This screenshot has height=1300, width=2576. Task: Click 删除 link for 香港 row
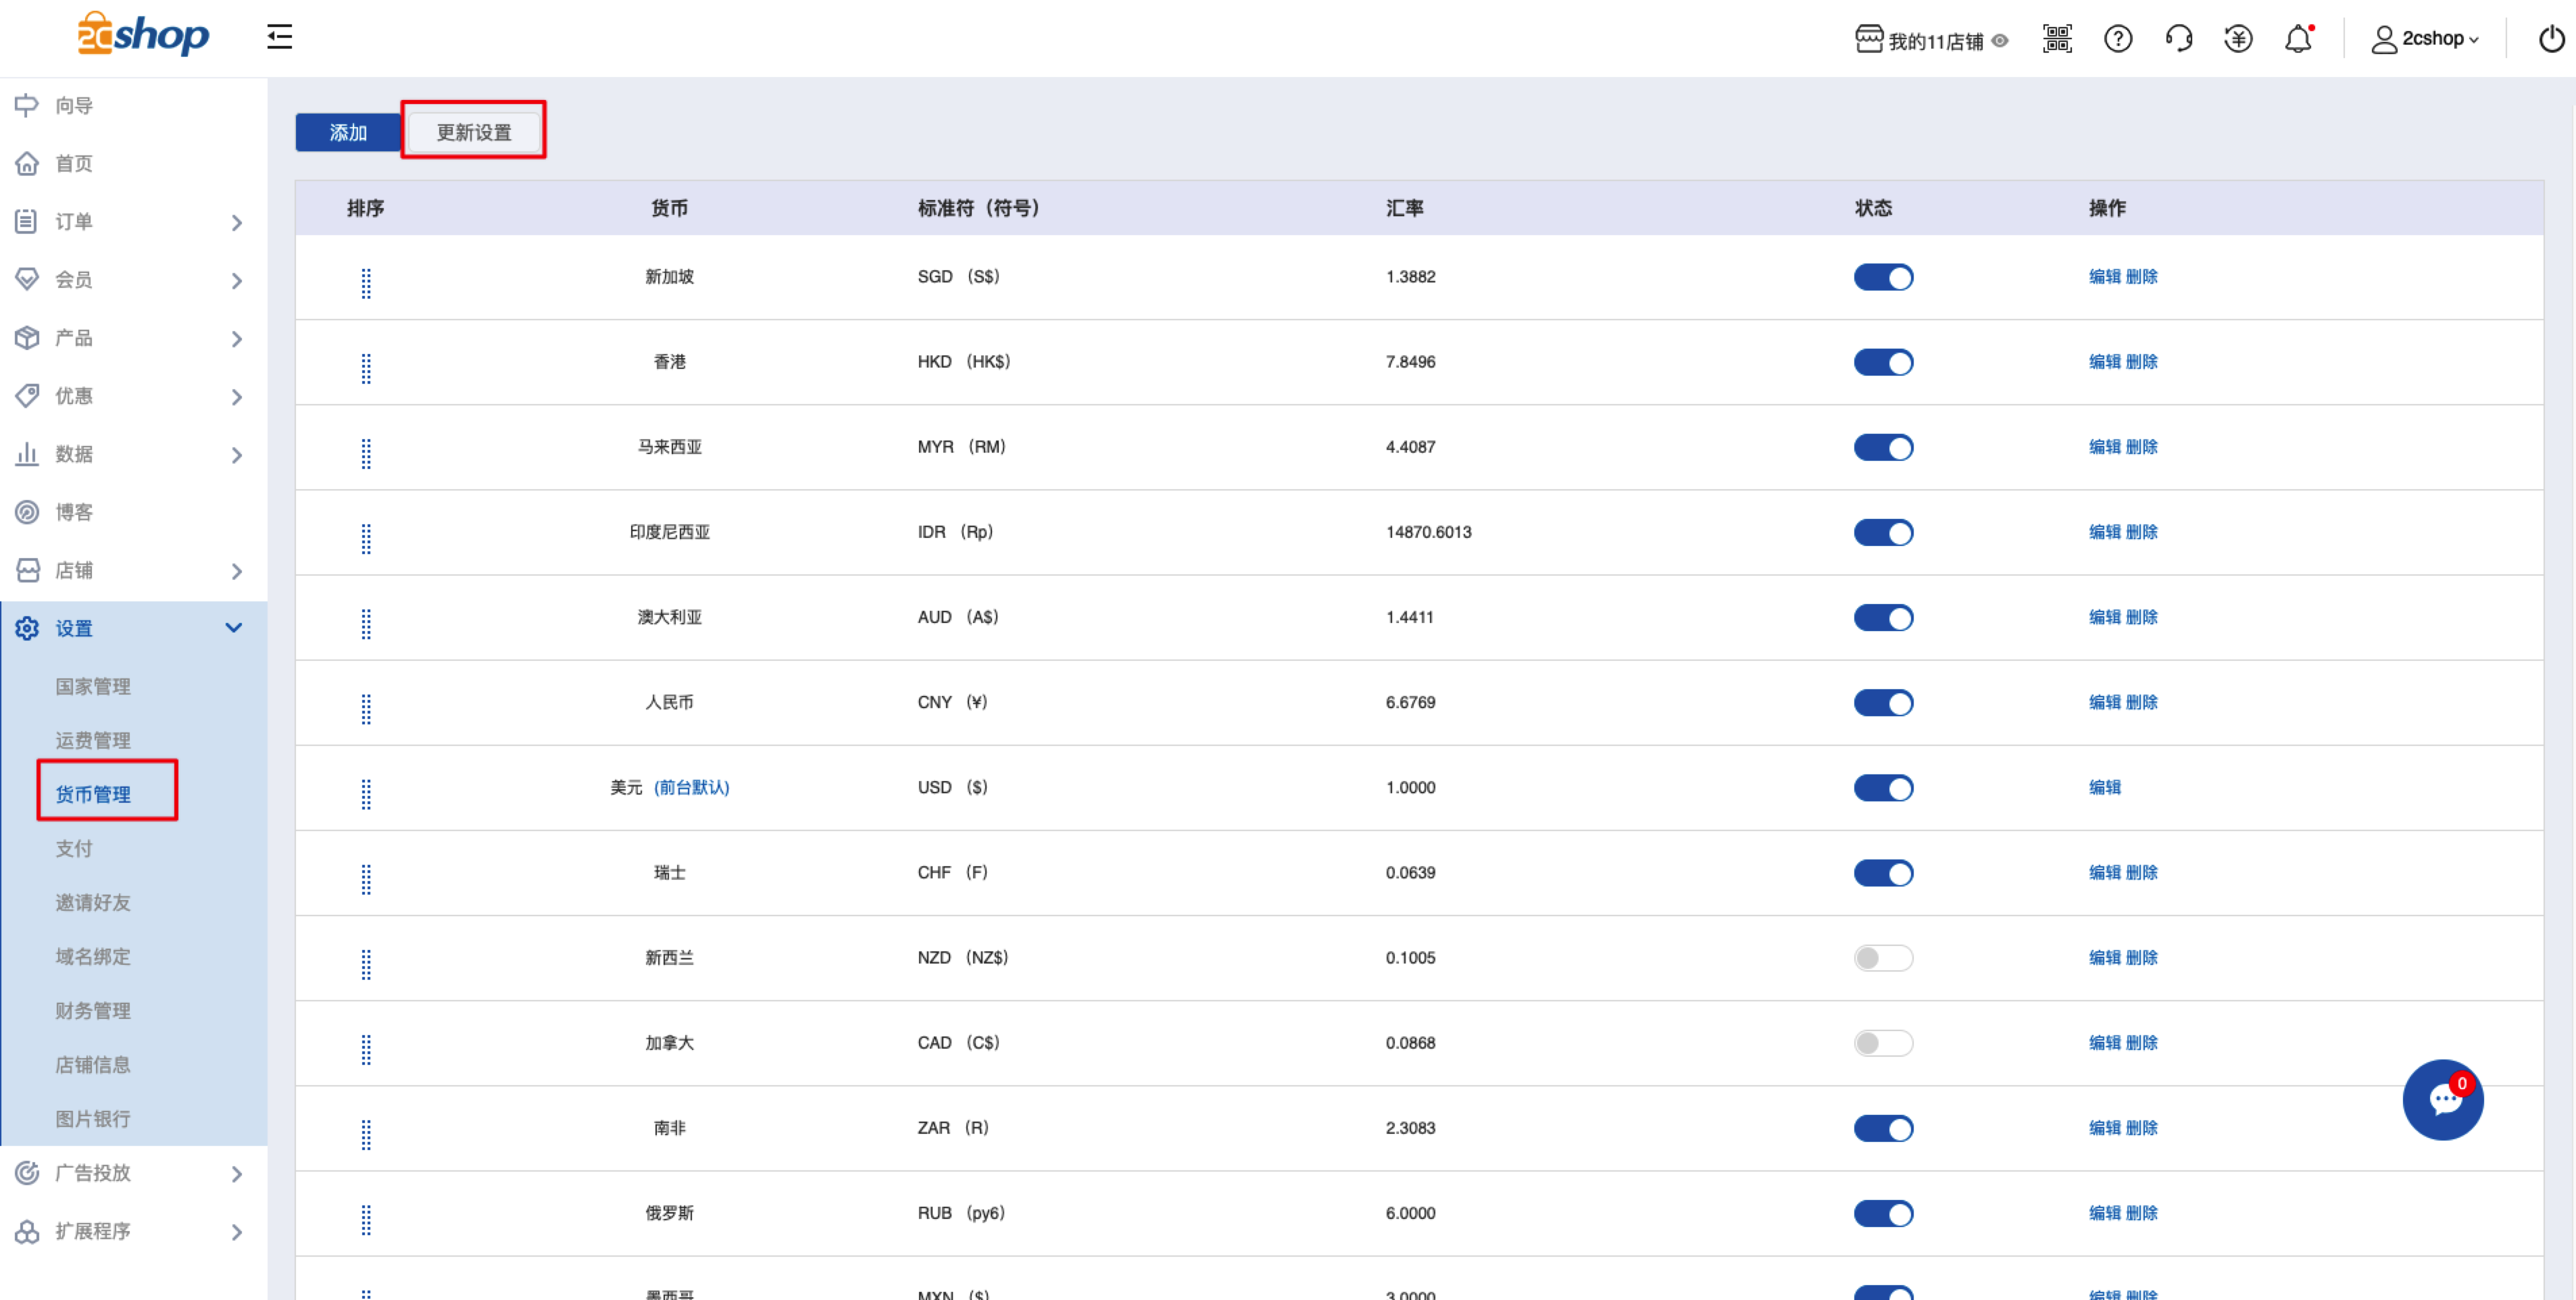tap(2141, 362)
